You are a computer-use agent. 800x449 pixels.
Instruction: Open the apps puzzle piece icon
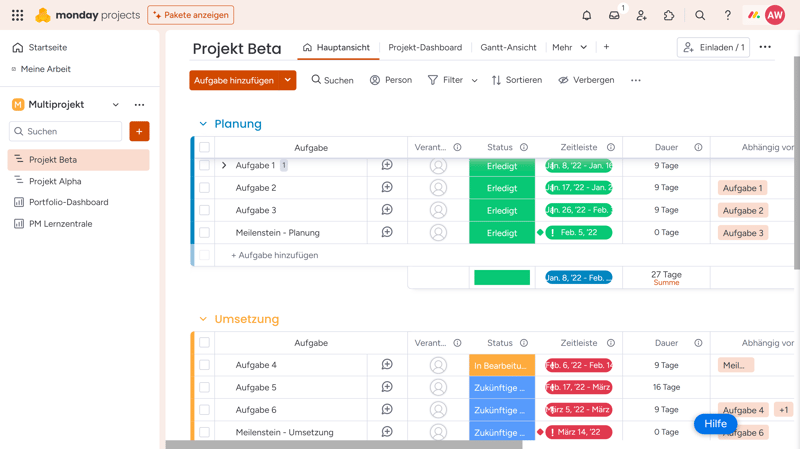click(x=669, y=15)
